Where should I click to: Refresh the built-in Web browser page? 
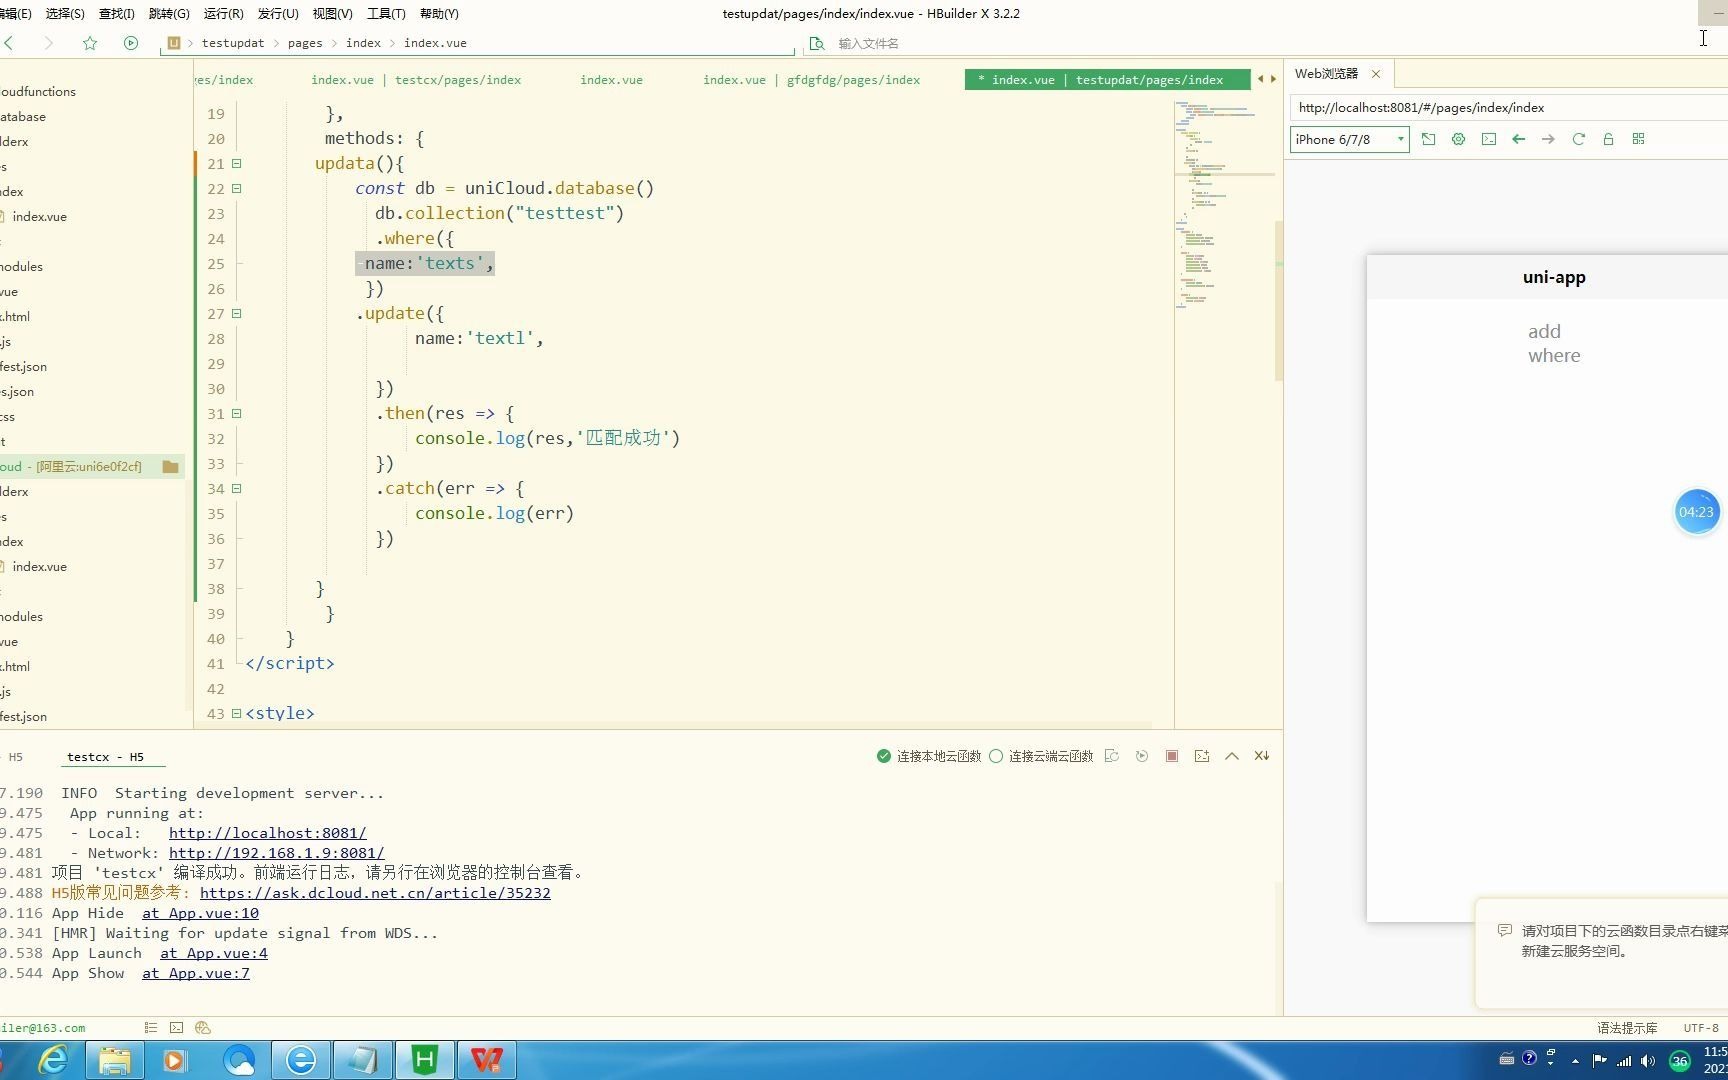(x=1578, y=139)
